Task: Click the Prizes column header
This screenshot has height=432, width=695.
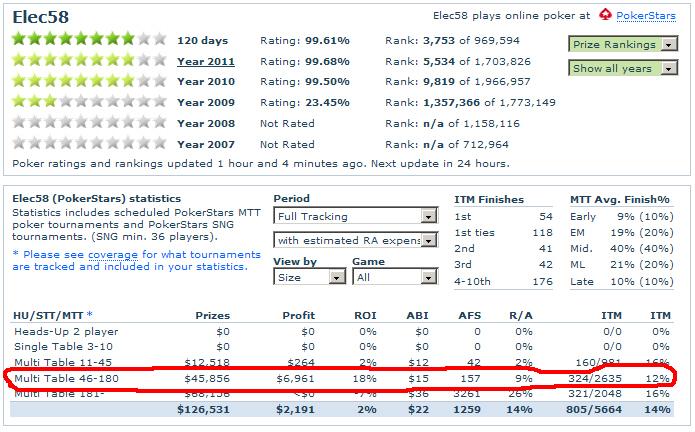Action: pyautogui.click(x=213, y=315)
